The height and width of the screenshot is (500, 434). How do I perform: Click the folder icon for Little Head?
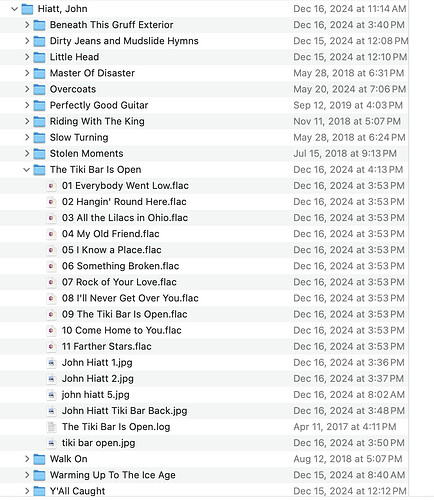[x=39, y=57]
